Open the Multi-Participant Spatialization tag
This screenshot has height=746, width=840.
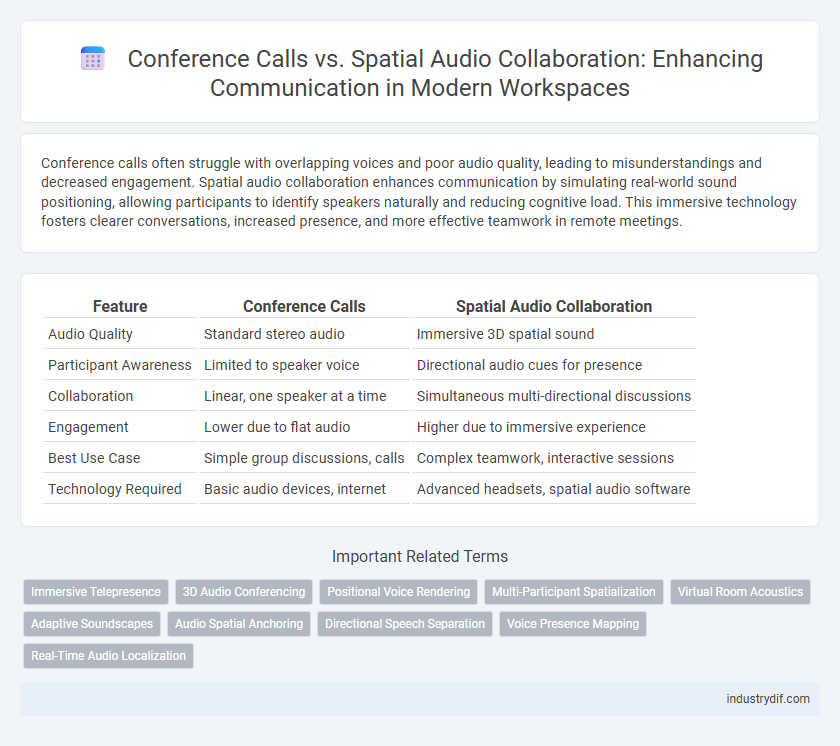[x=574, y=591]
